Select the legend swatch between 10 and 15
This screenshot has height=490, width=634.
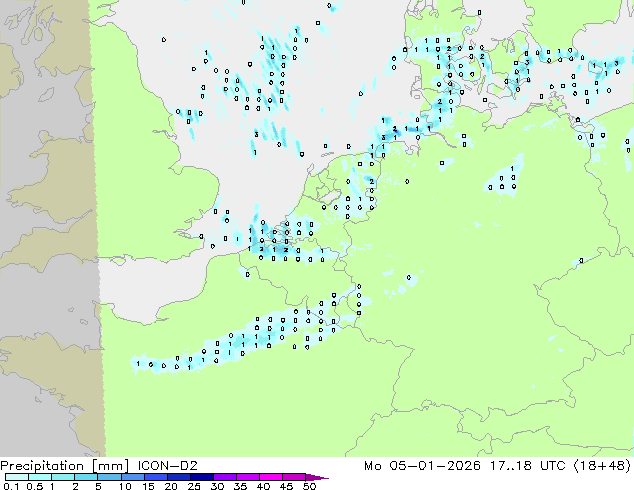(133, 477)
